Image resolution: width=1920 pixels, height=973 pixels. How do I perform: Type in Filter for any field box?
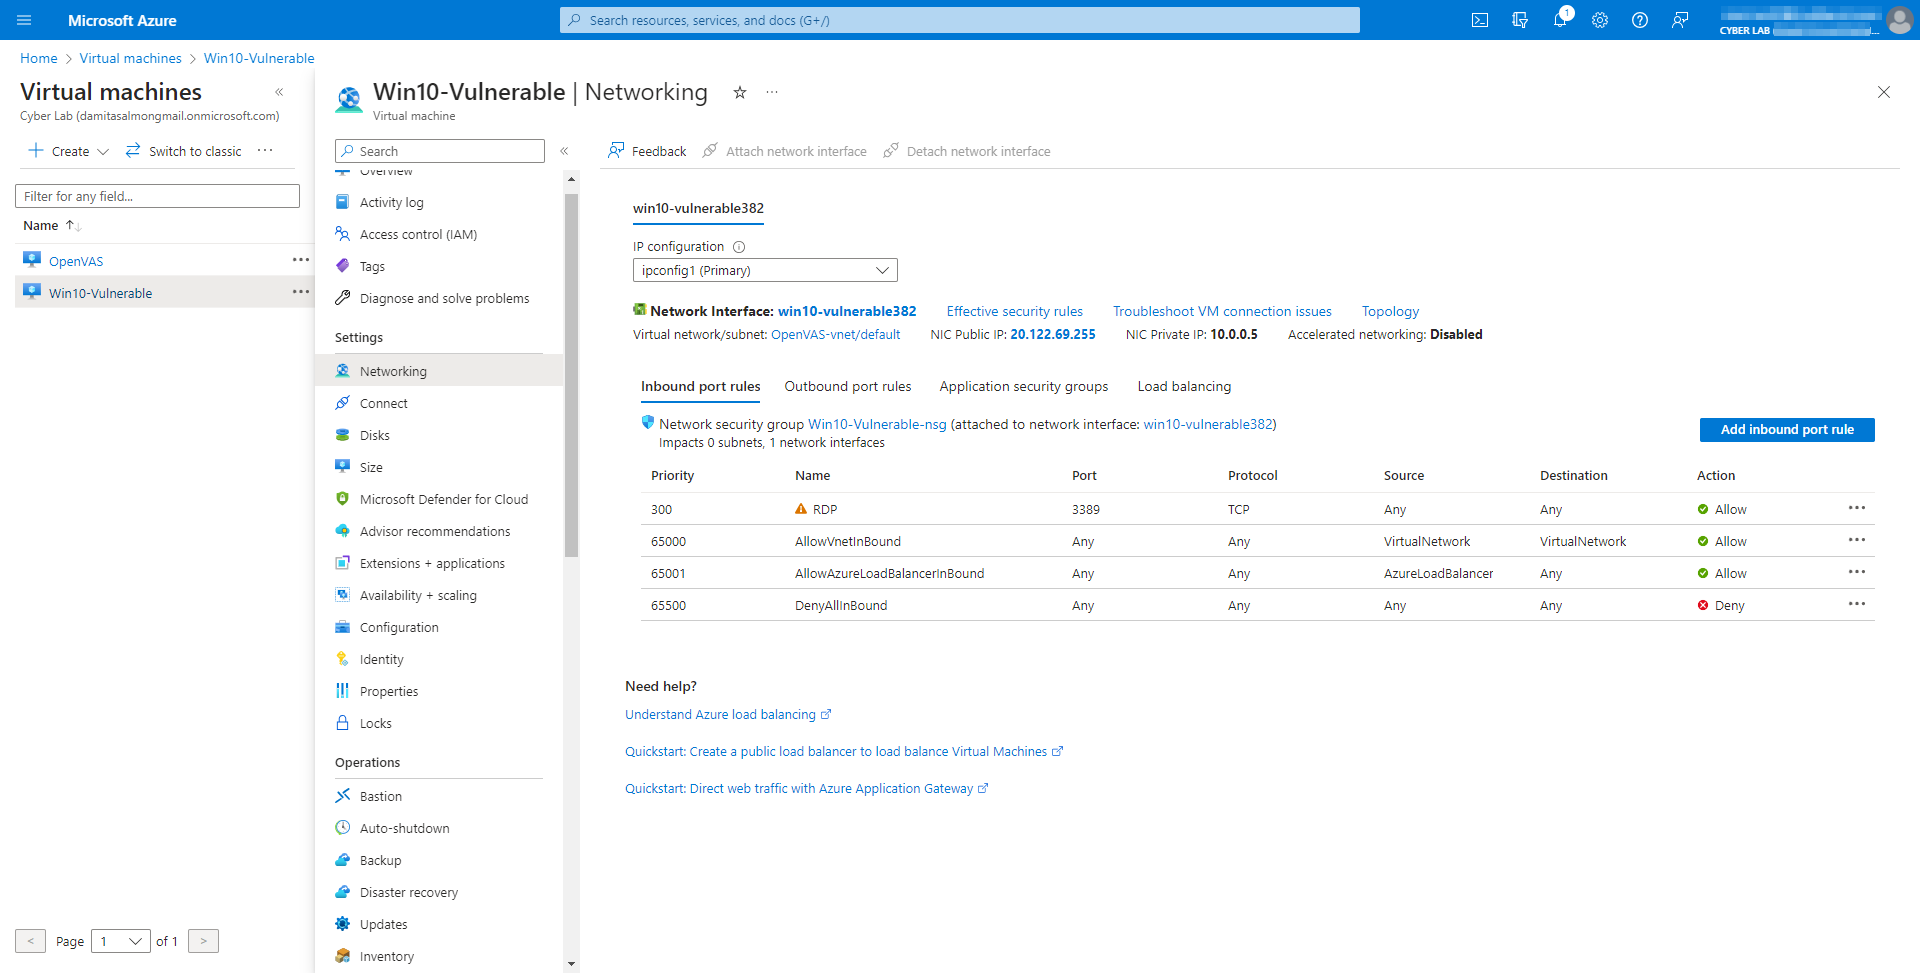pos(157,196)
